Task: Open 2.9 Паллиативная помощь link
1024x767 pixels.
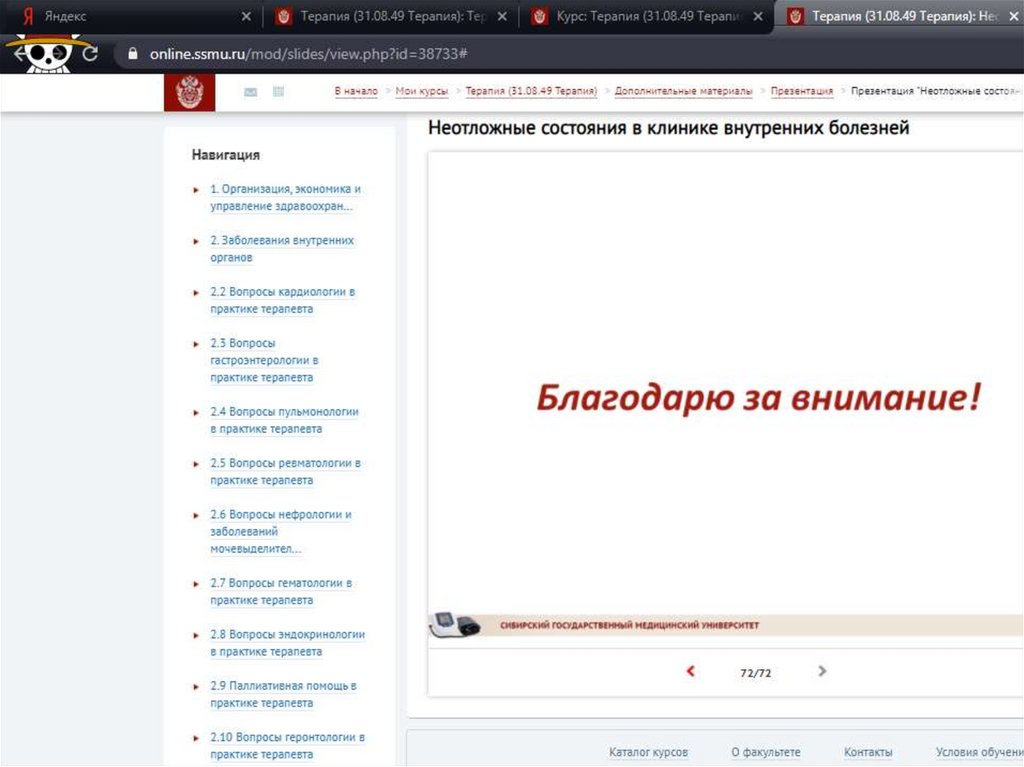Action: point(283,694)
